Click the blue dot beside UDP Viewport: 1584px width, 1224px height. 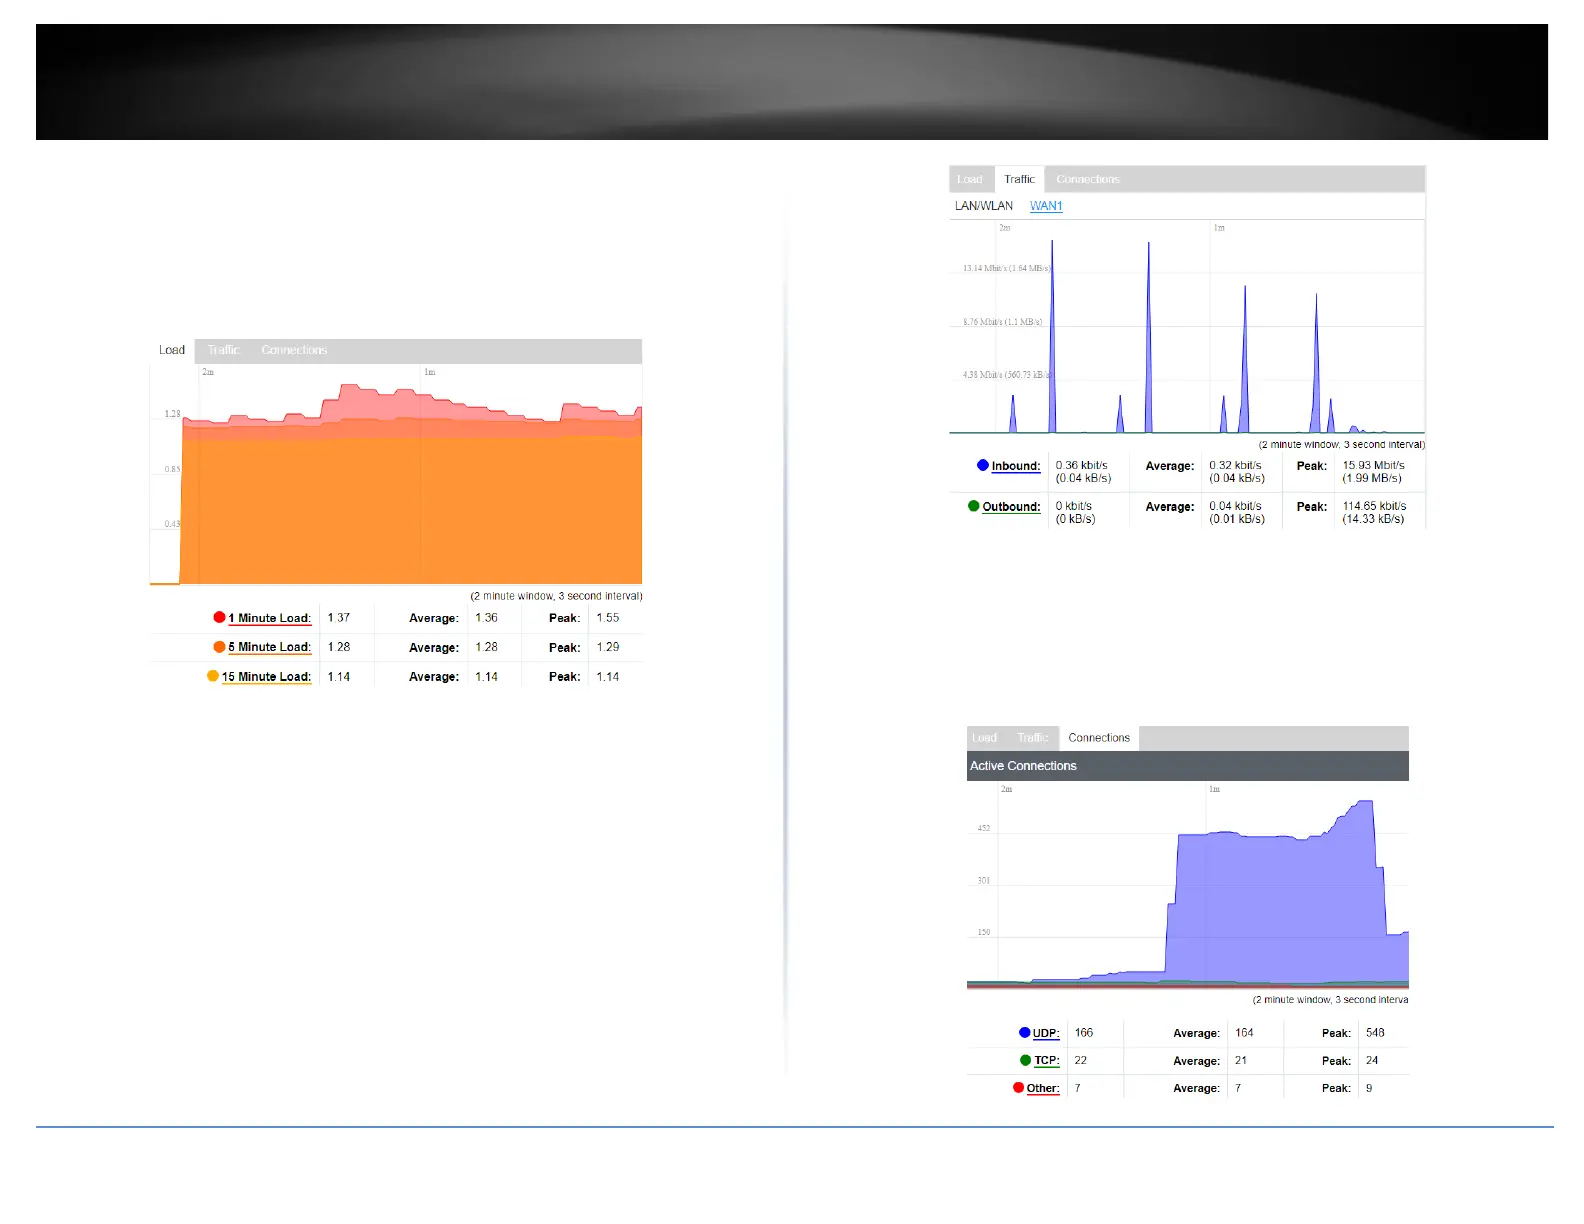click(1025, 1032)
